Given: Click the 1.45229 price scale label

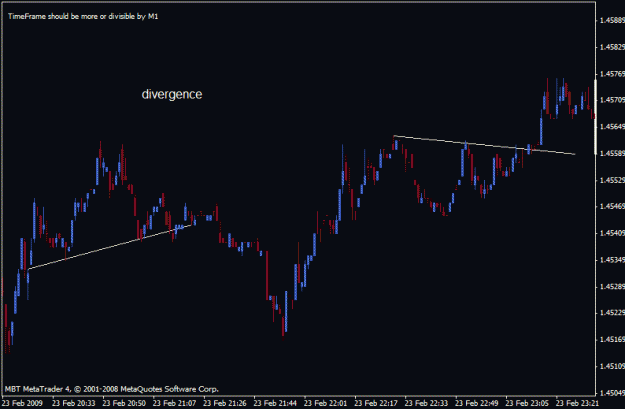Looking at the screenshot, I should [612, 313].
